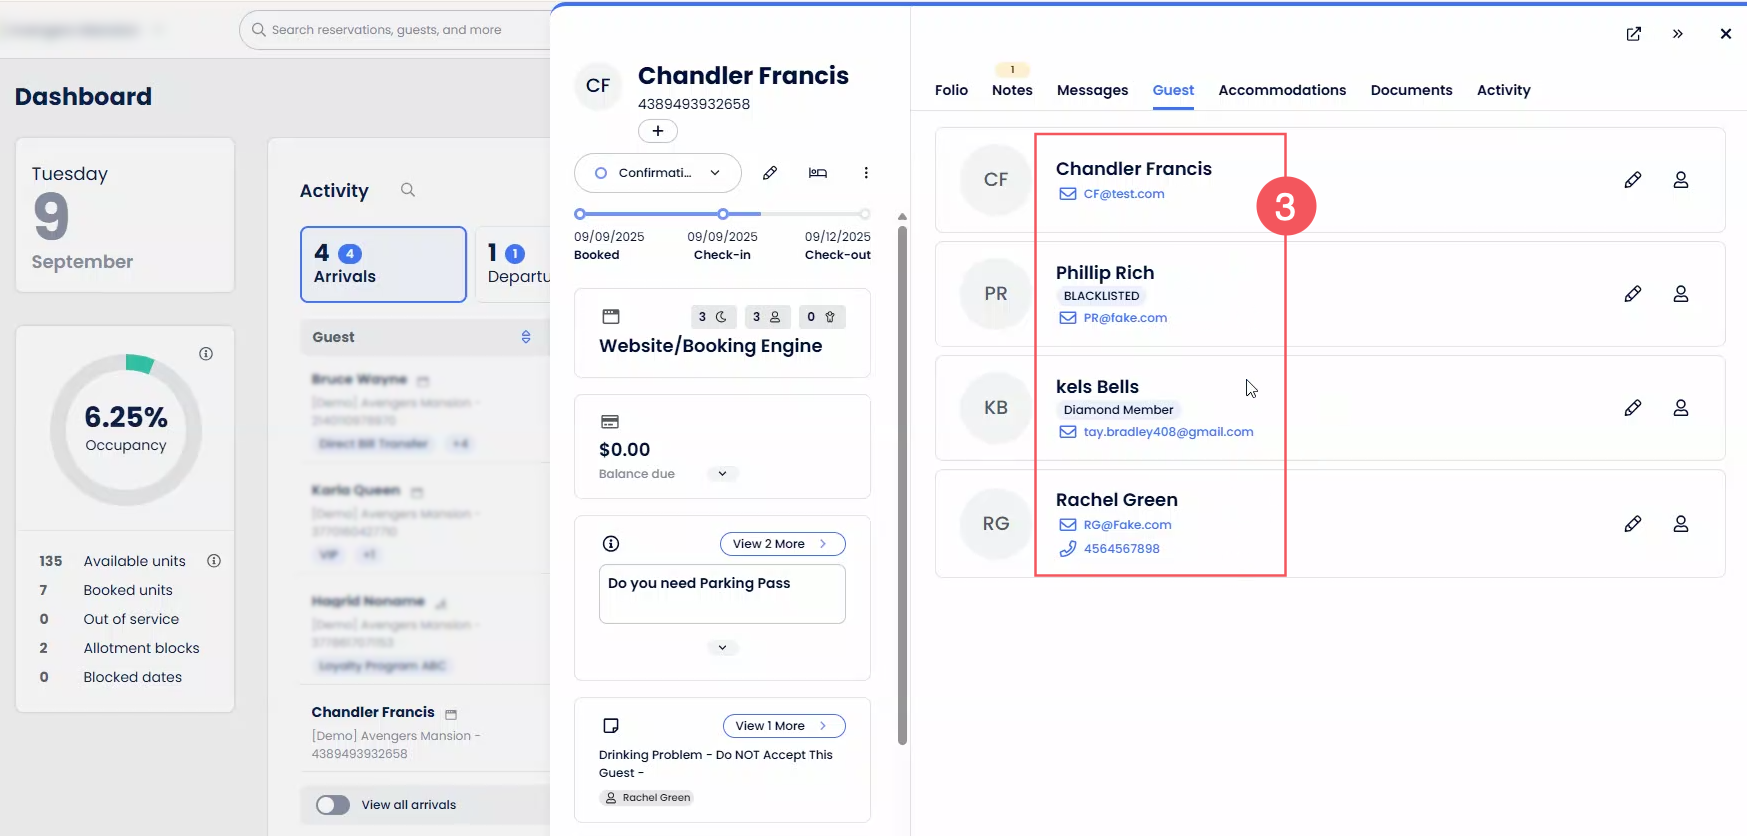Screen dimensions: 1747x836
Task: Open Chandler Francis guest profile icon
Action: click(1681, 180)
